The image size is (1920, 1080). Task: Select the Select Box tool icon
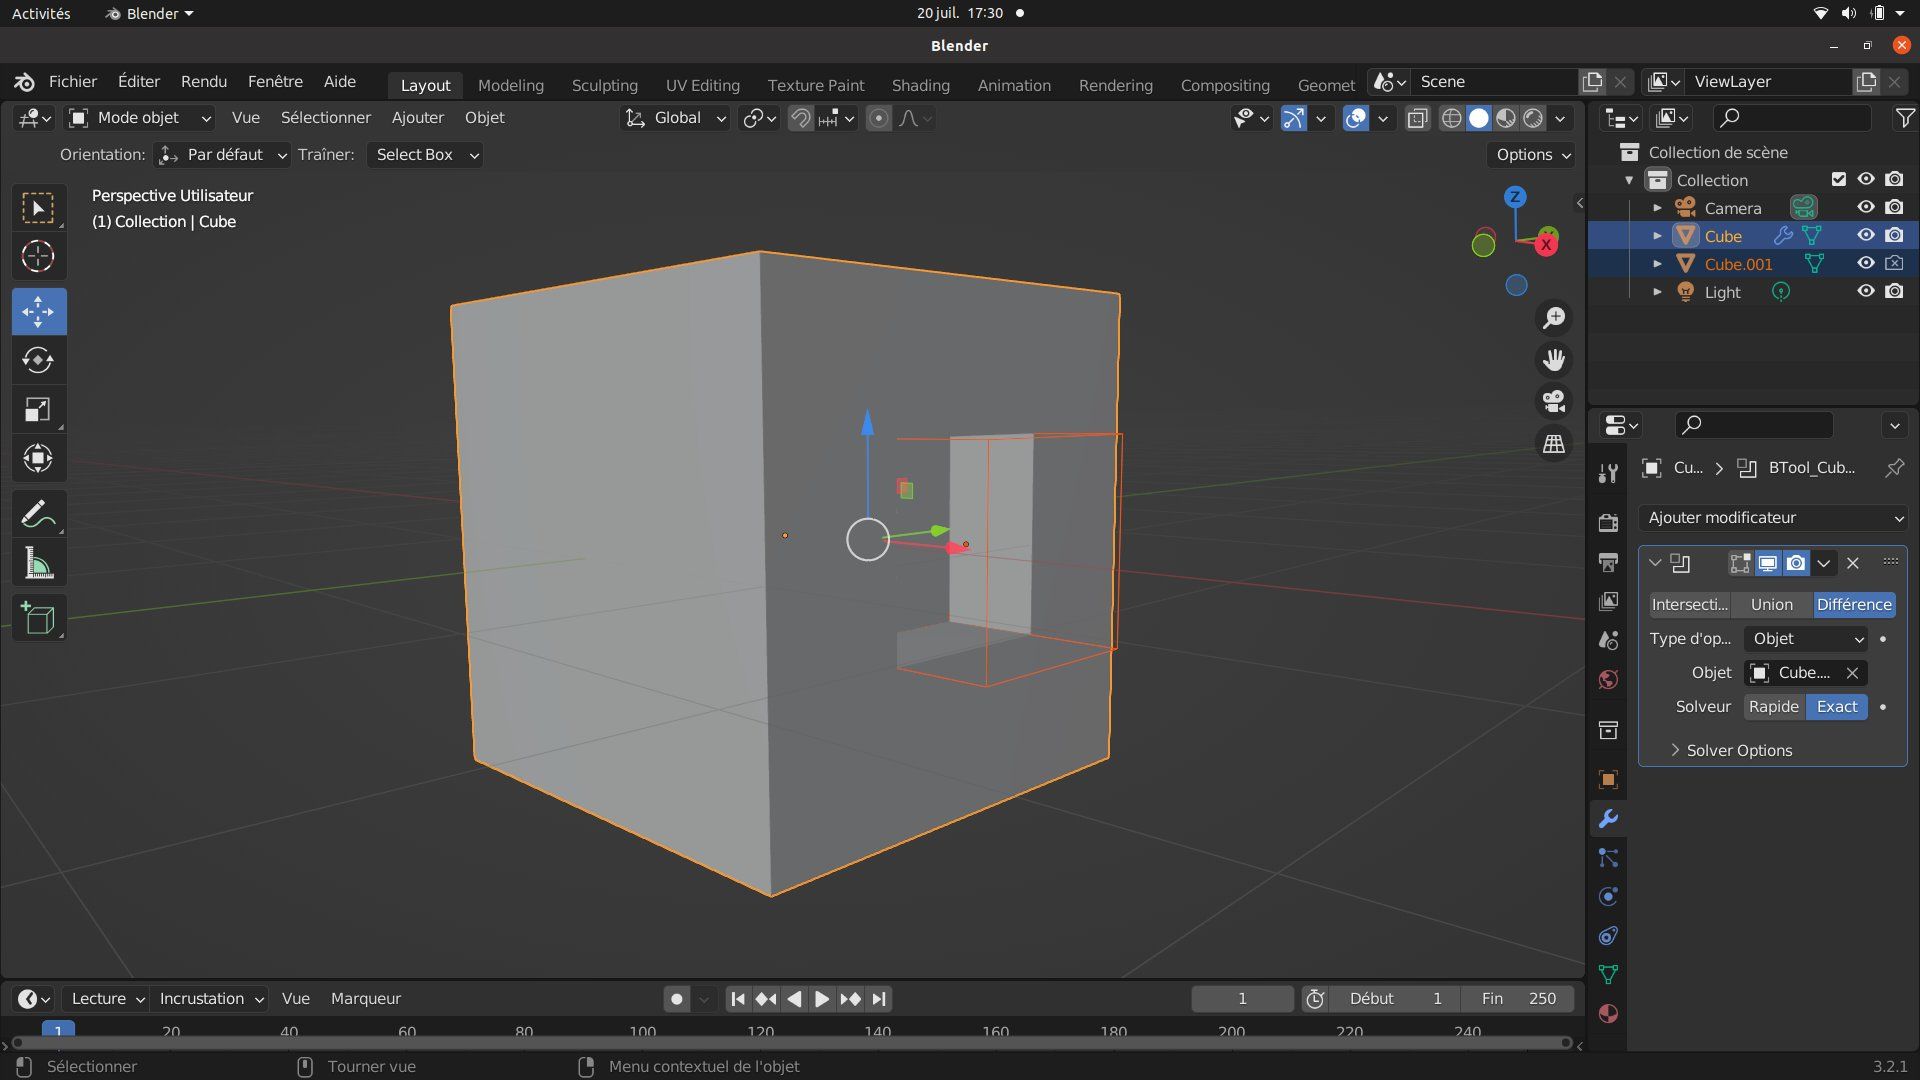tap(38, 208)
